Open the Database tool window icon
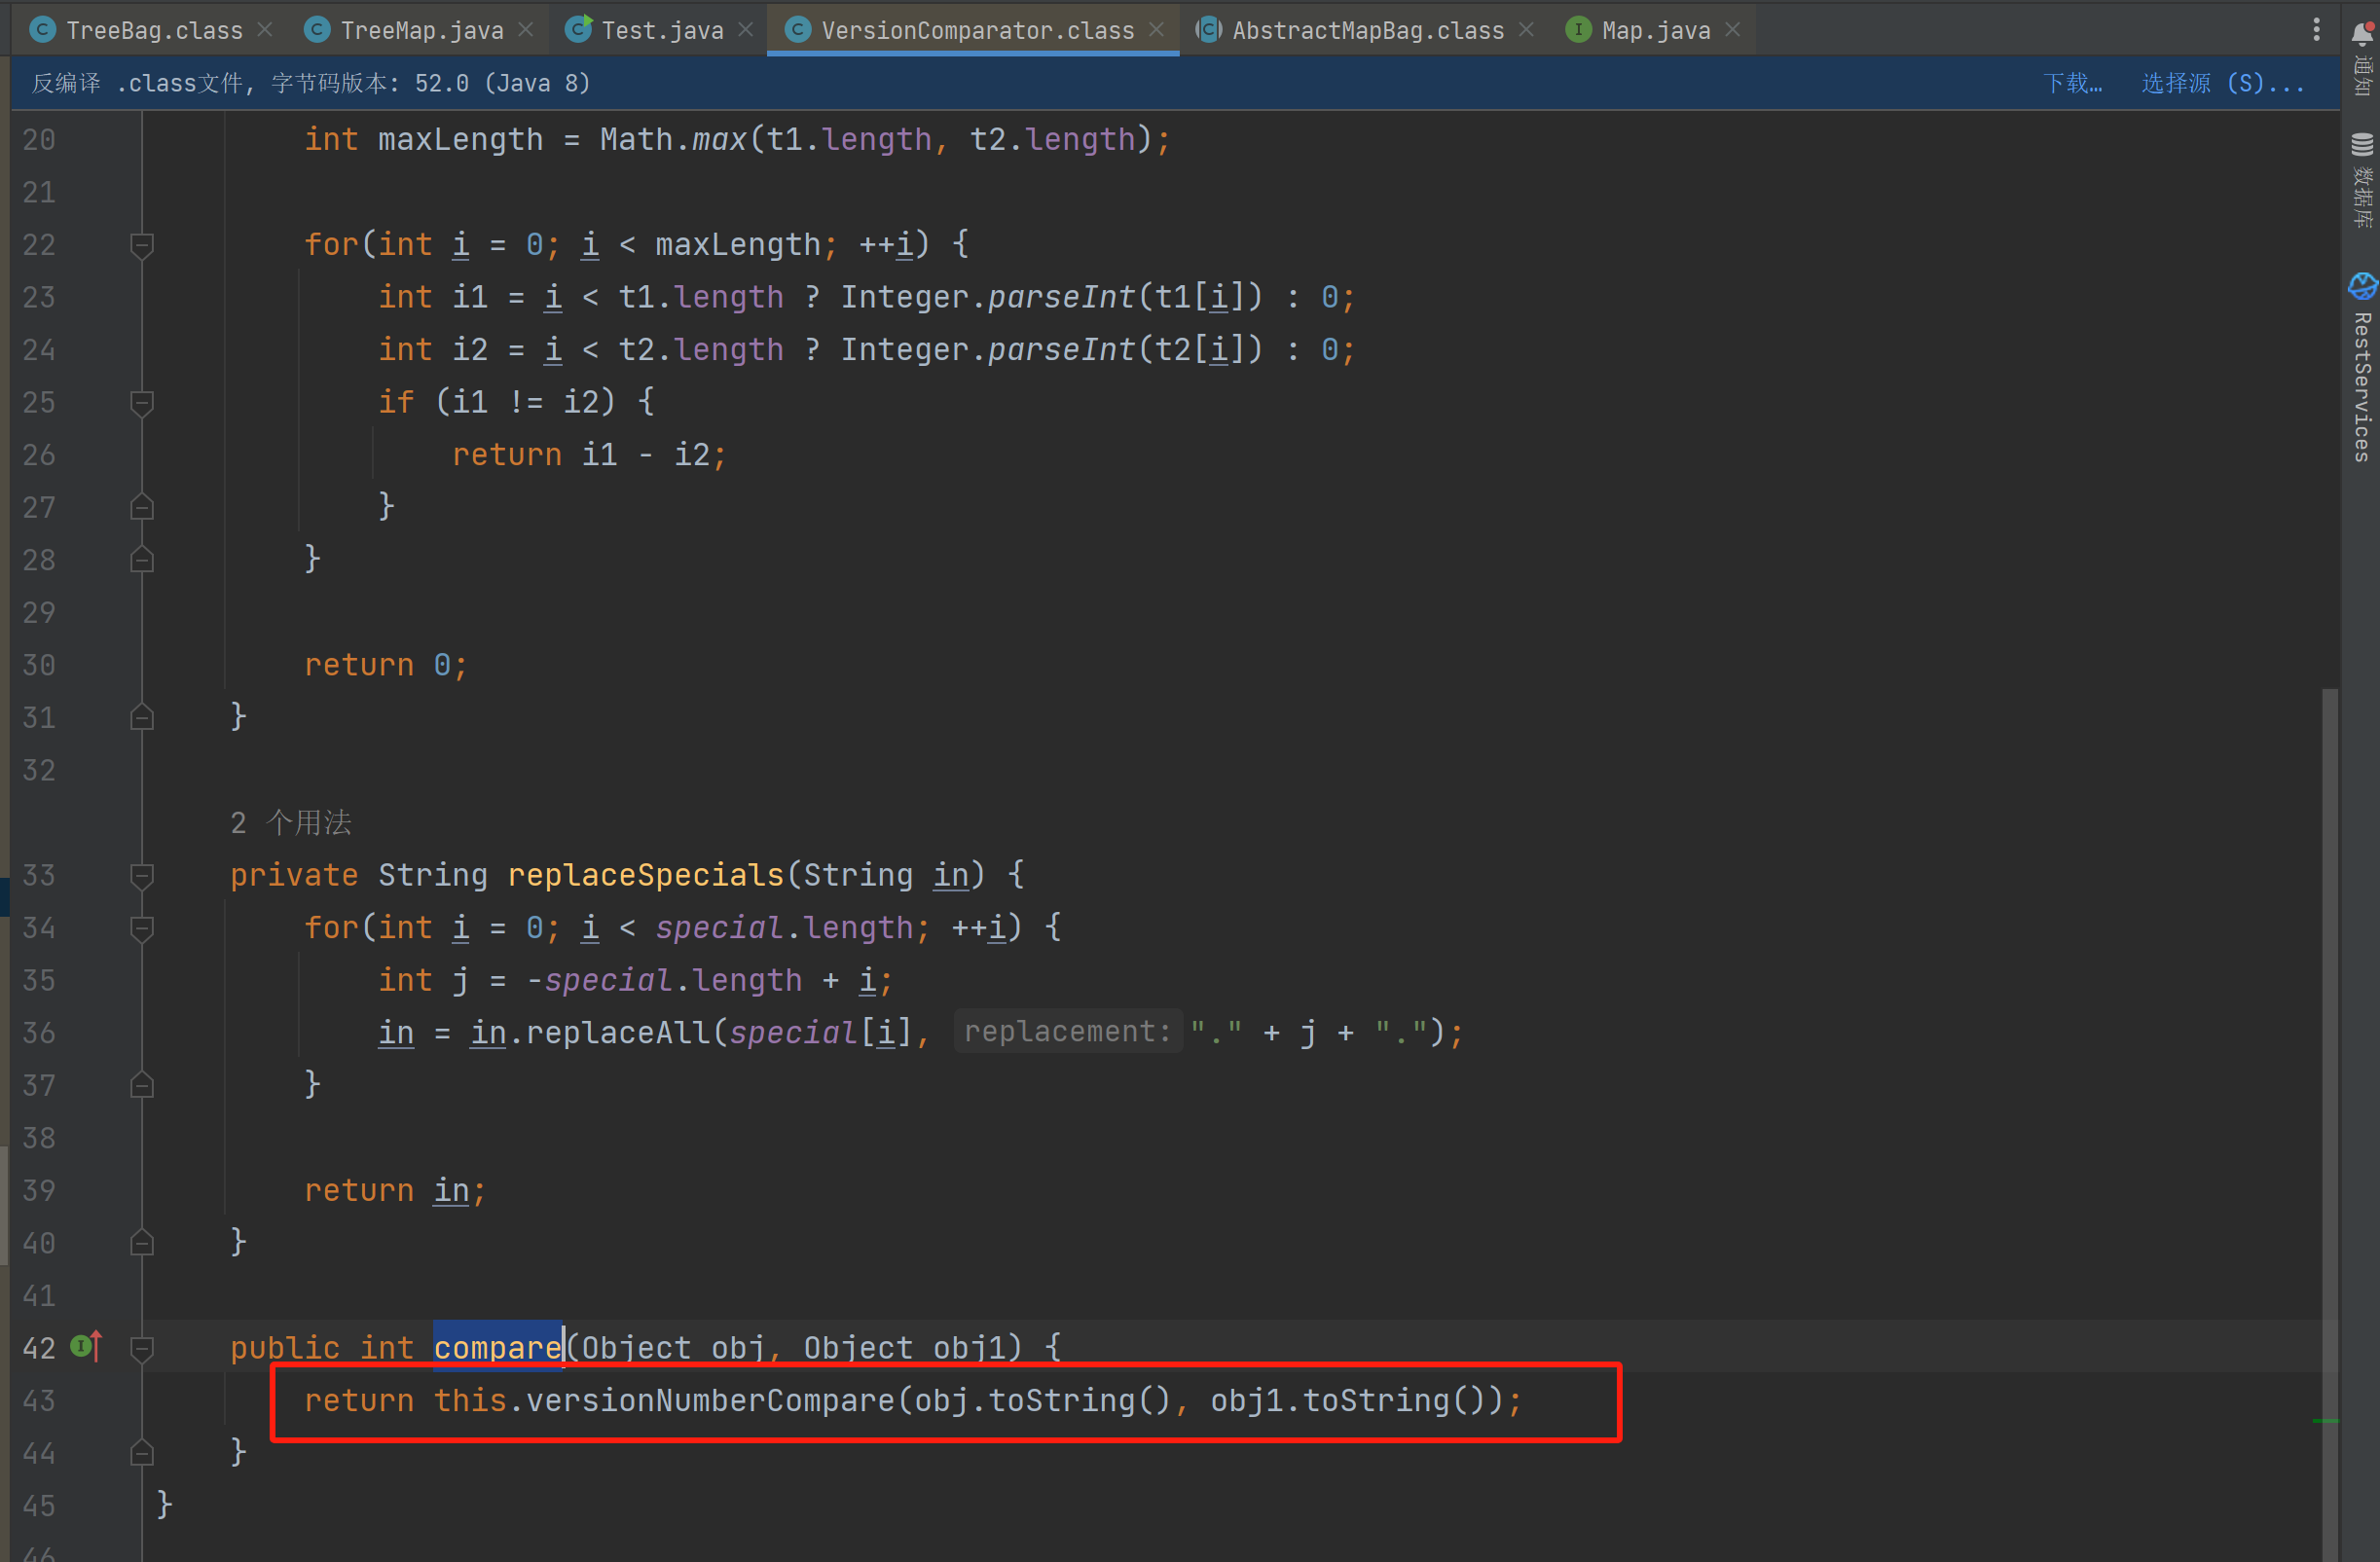Image resolution: width=2380 pixels, height=1562 pixels. tap(2362, 145)
